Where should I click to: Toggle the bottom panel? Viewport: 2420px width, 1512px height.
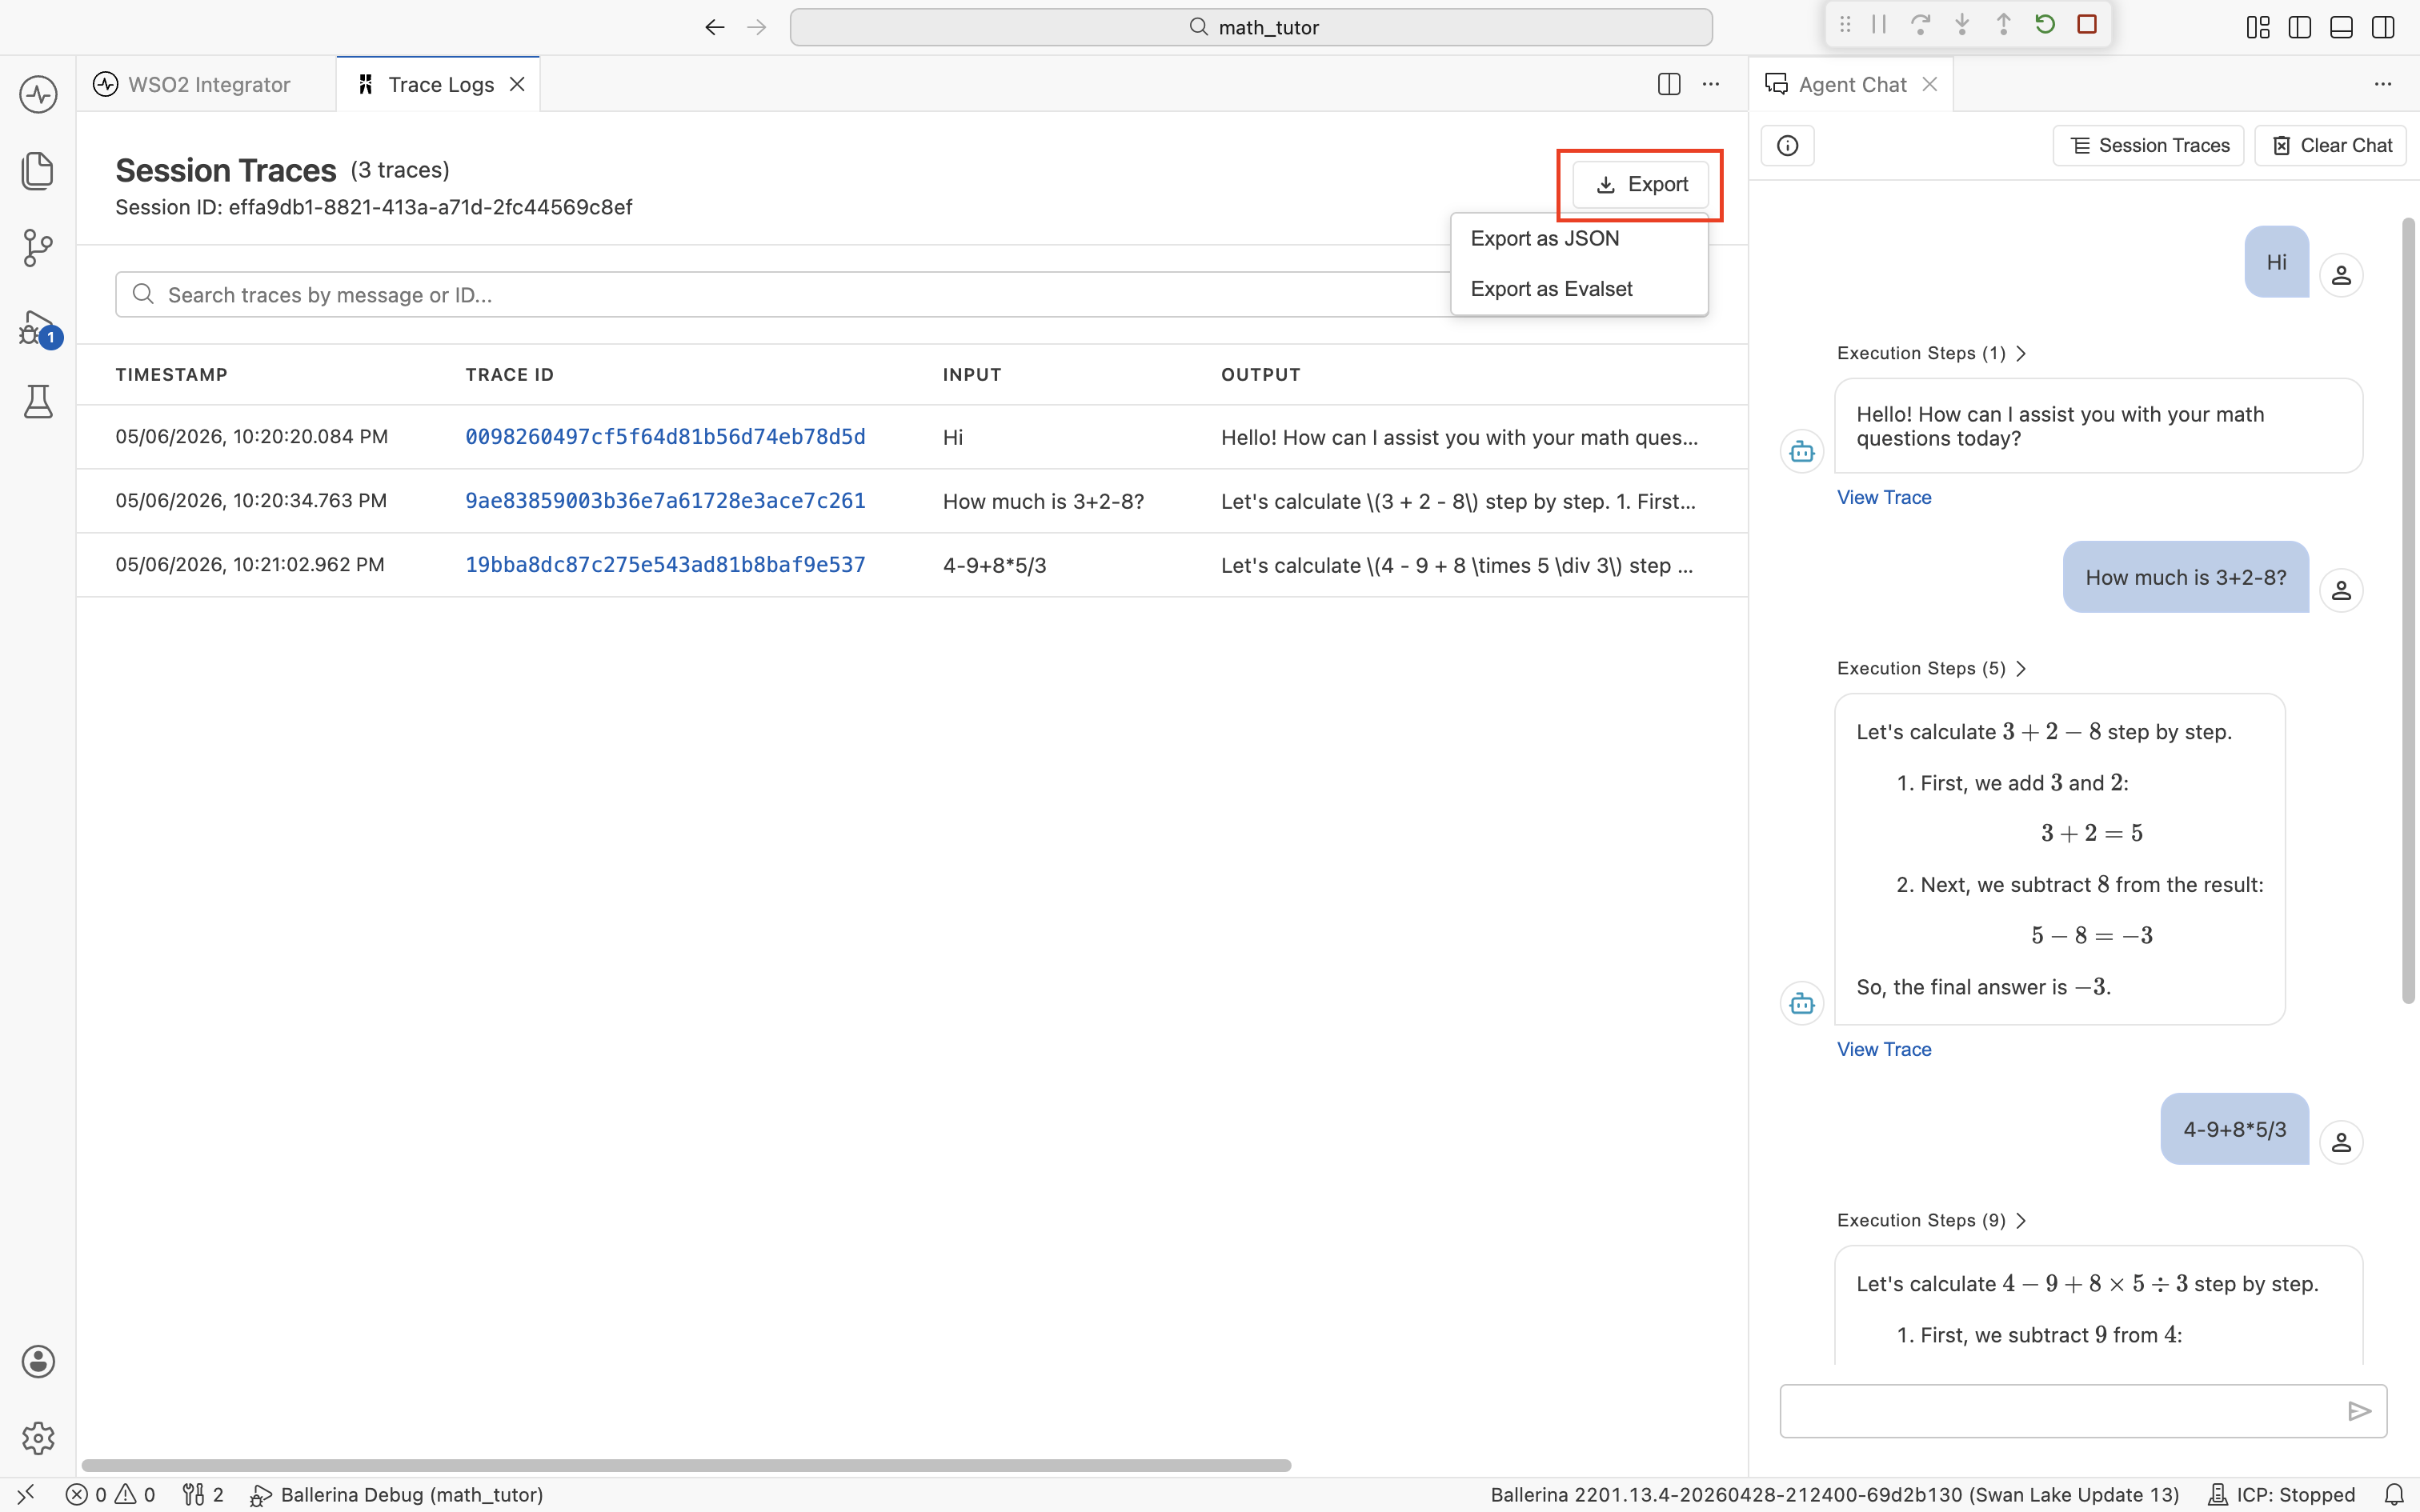(x=2341, y=27)
